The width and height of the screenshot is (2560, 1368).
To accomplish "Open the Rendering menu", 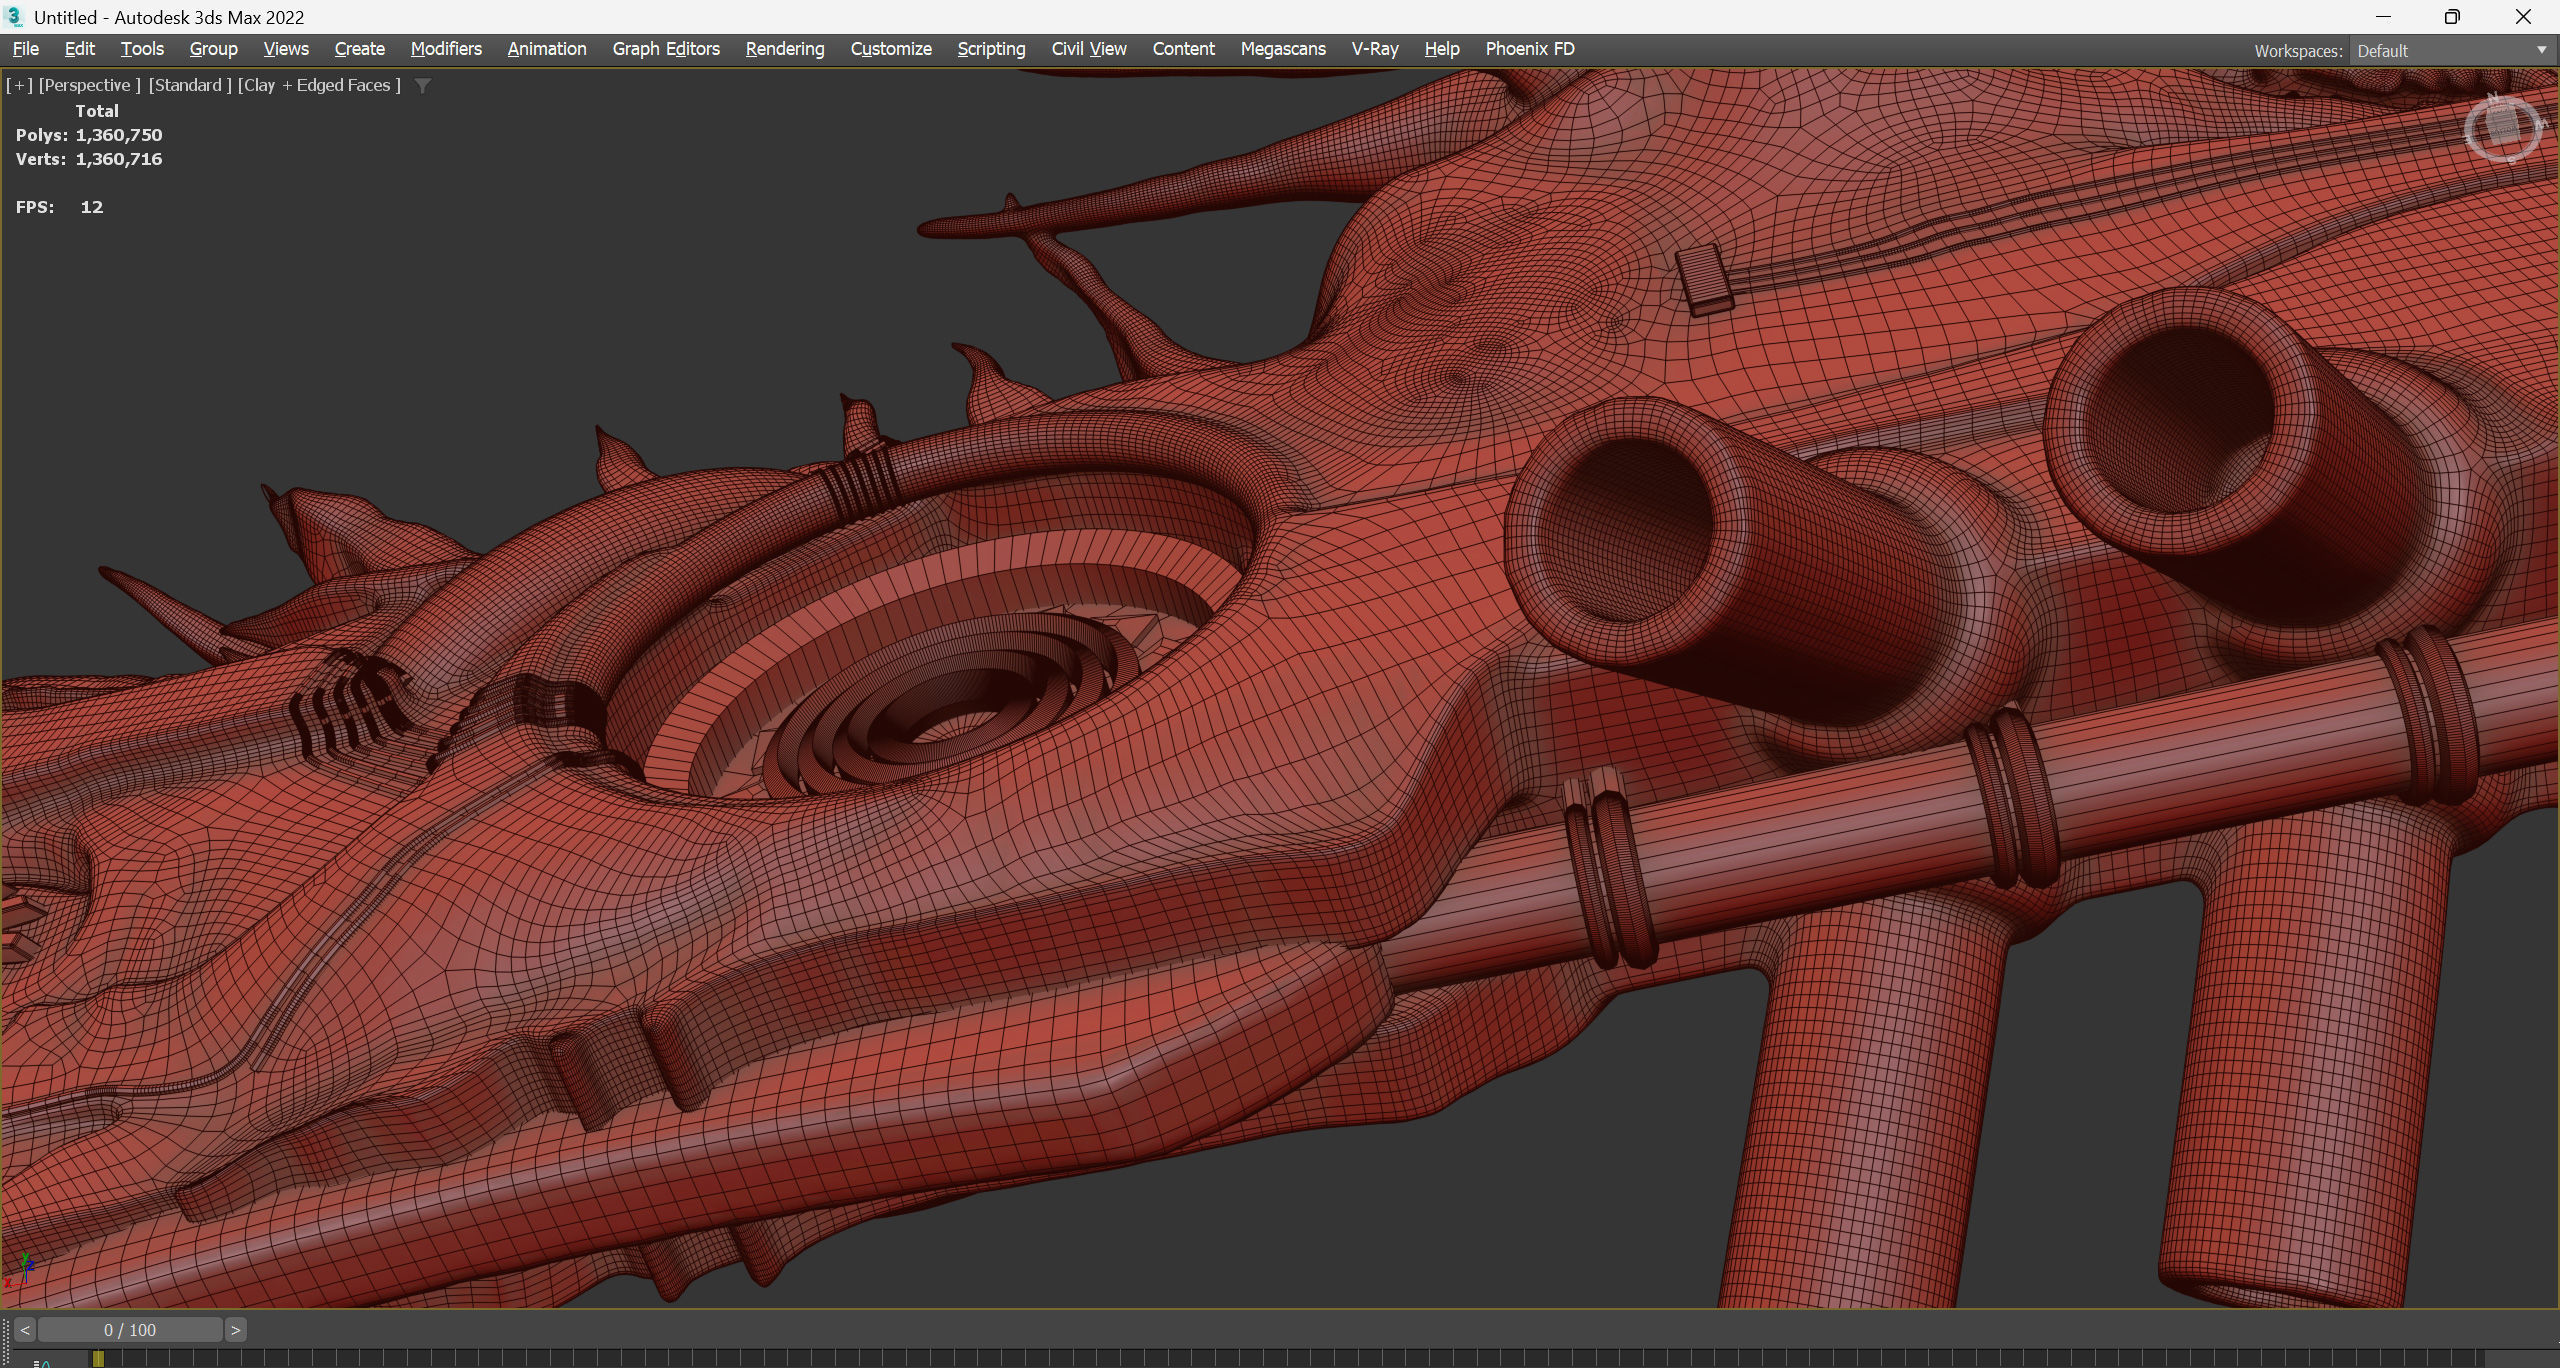I will click(785, 49).
